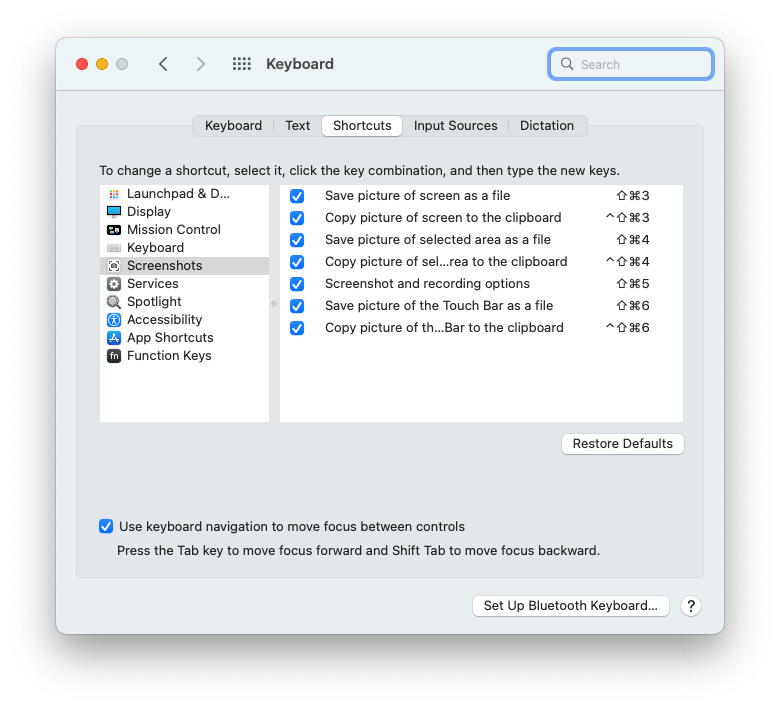The image size is (780, 708).
Task: Select the 'Save picture of screen as a file' text
Action: point(417,196)
